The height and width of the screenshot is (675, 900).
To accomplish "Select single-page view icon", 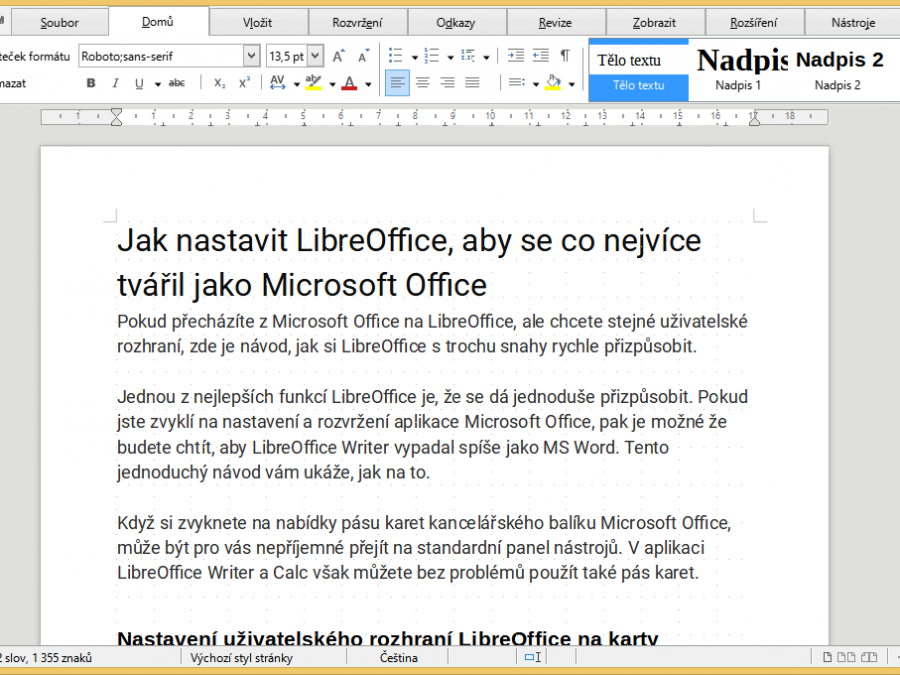I will click(828, 657).
